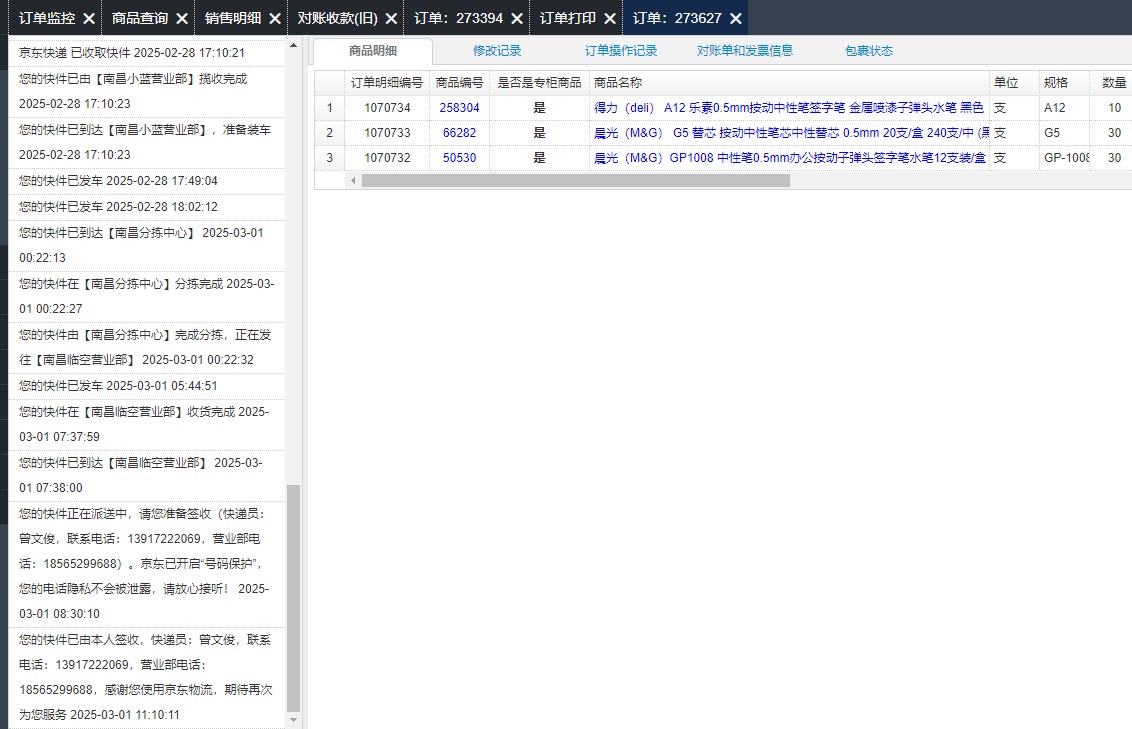Click the 是否是专柜商品 column header
Screen dimensions: 1132x729
tap(539, 83)
